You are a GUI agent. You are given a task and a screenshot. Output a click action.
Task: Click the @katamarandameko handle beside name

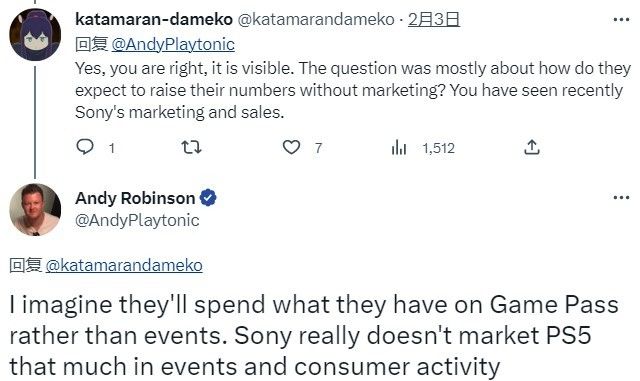316,19
